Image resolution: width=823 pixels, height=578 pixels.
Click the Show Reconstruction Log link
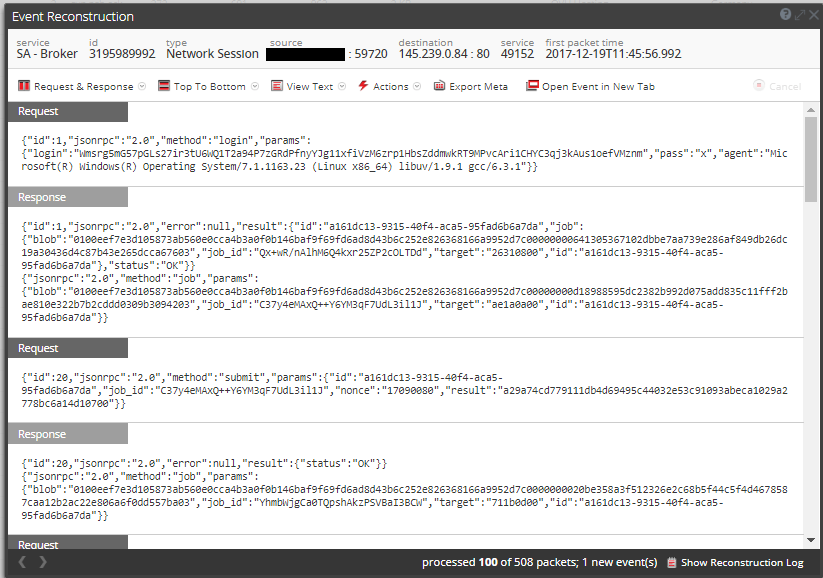pyautogui.click(x=742, y=563)
